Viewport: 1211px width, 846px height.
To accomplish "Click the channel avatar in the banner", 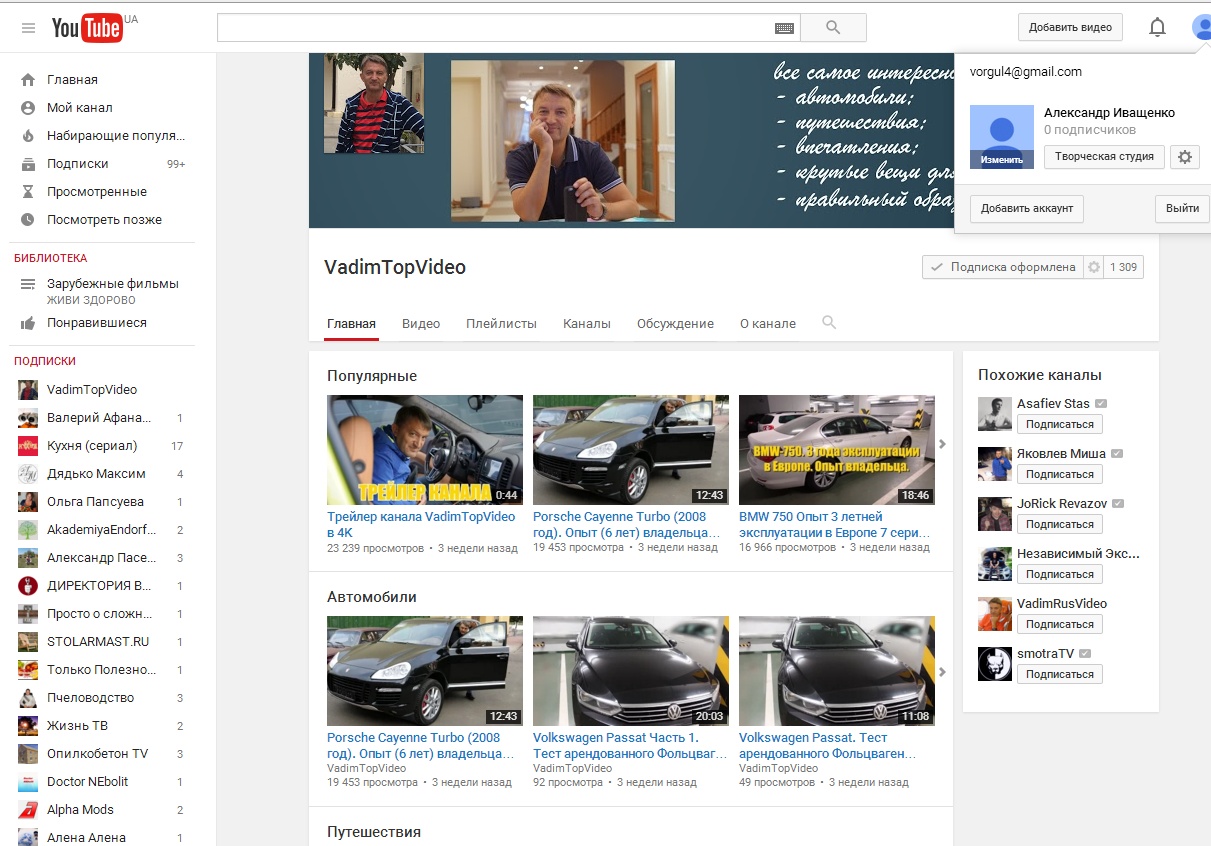I will [x=374, y=103].
